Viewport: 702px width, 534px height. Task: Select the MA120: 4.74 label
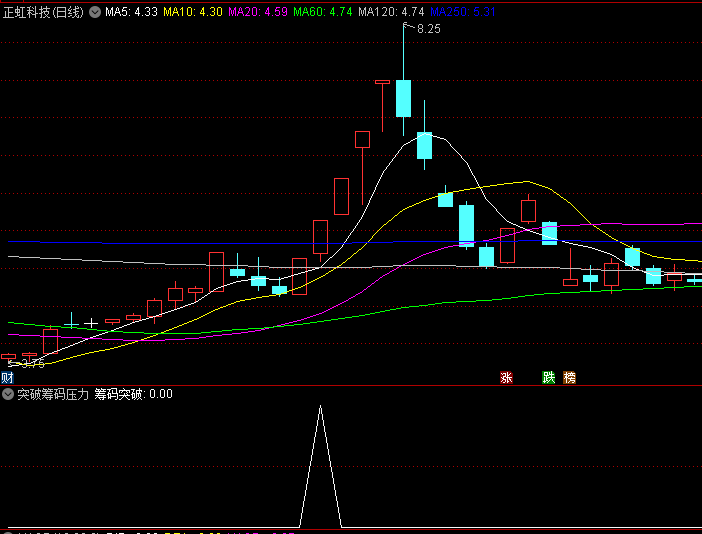click(x=391, y=12)
